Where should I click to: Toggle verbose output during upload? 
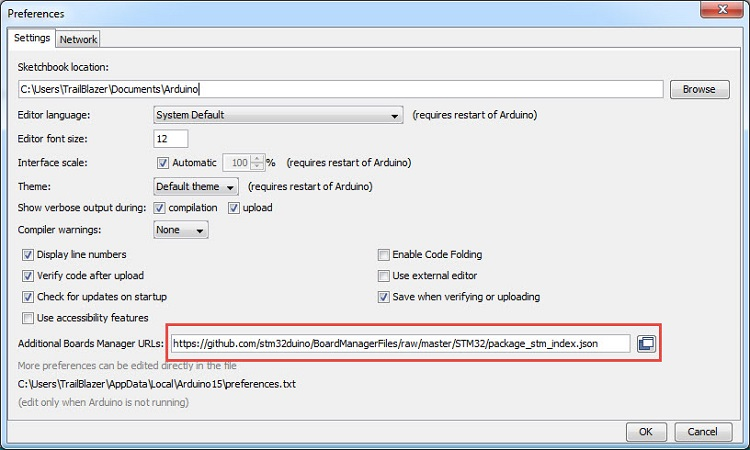pyautogui.click(x=233, y=208)
